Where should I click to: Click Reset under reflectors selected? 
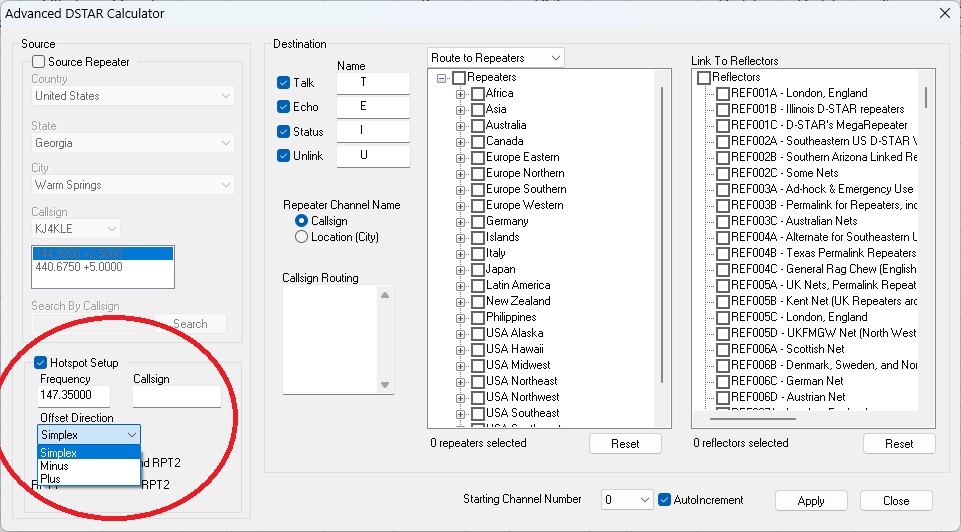click(899, 444)
